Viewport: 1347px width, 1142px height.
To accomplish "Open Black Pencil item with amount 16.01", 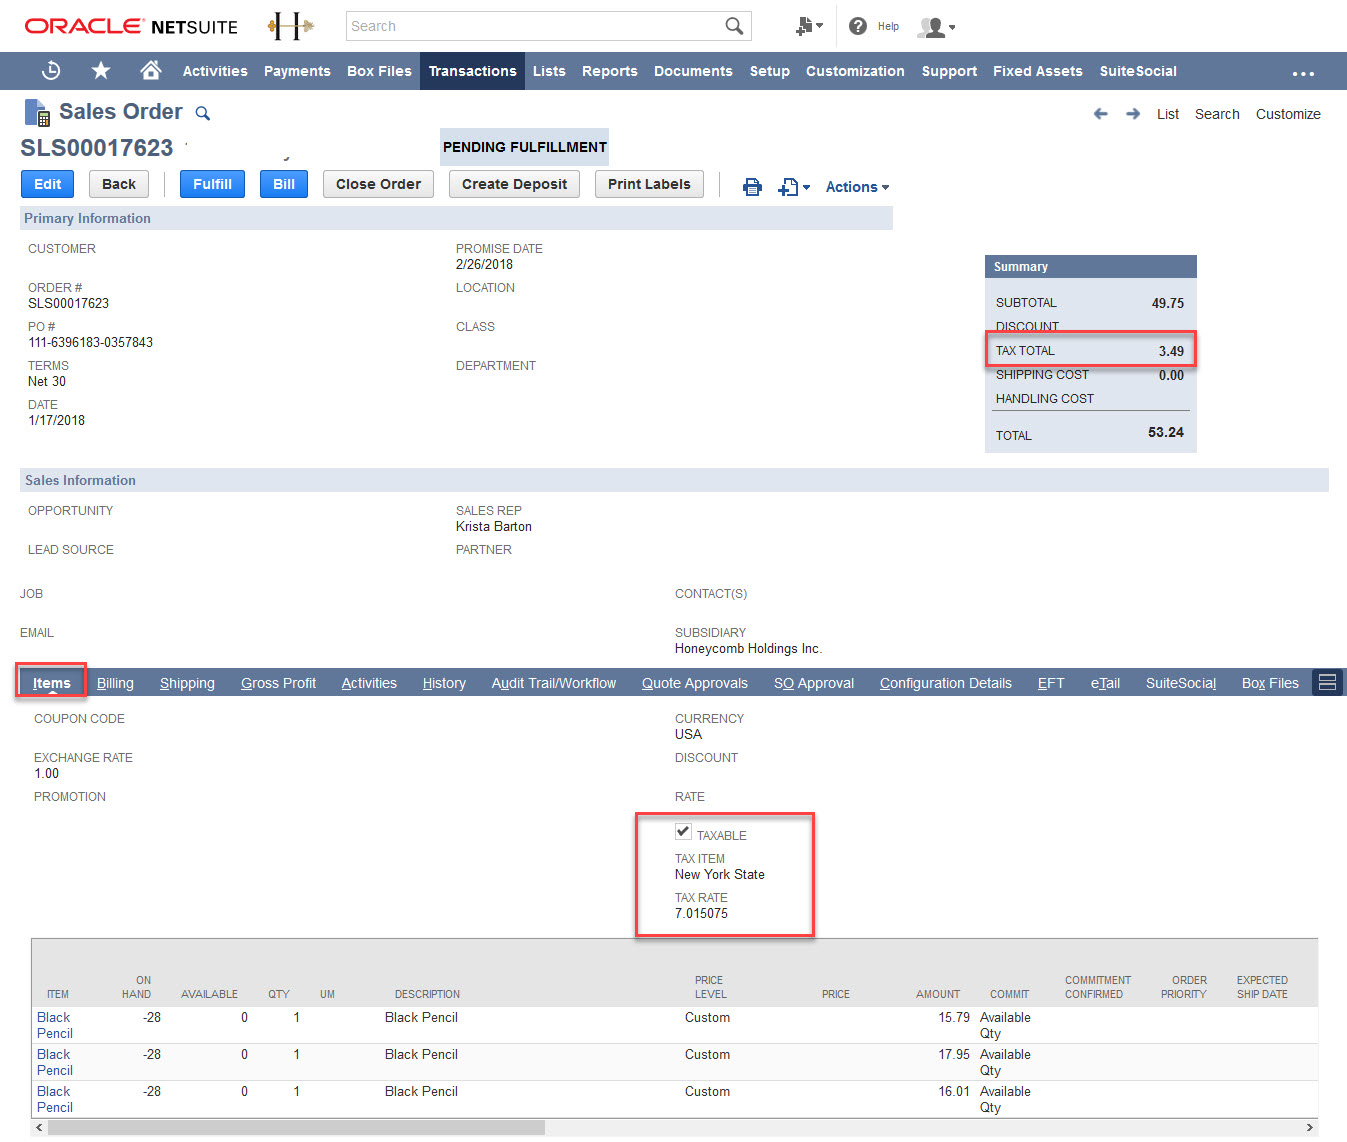I will [x=54, y=1099].
